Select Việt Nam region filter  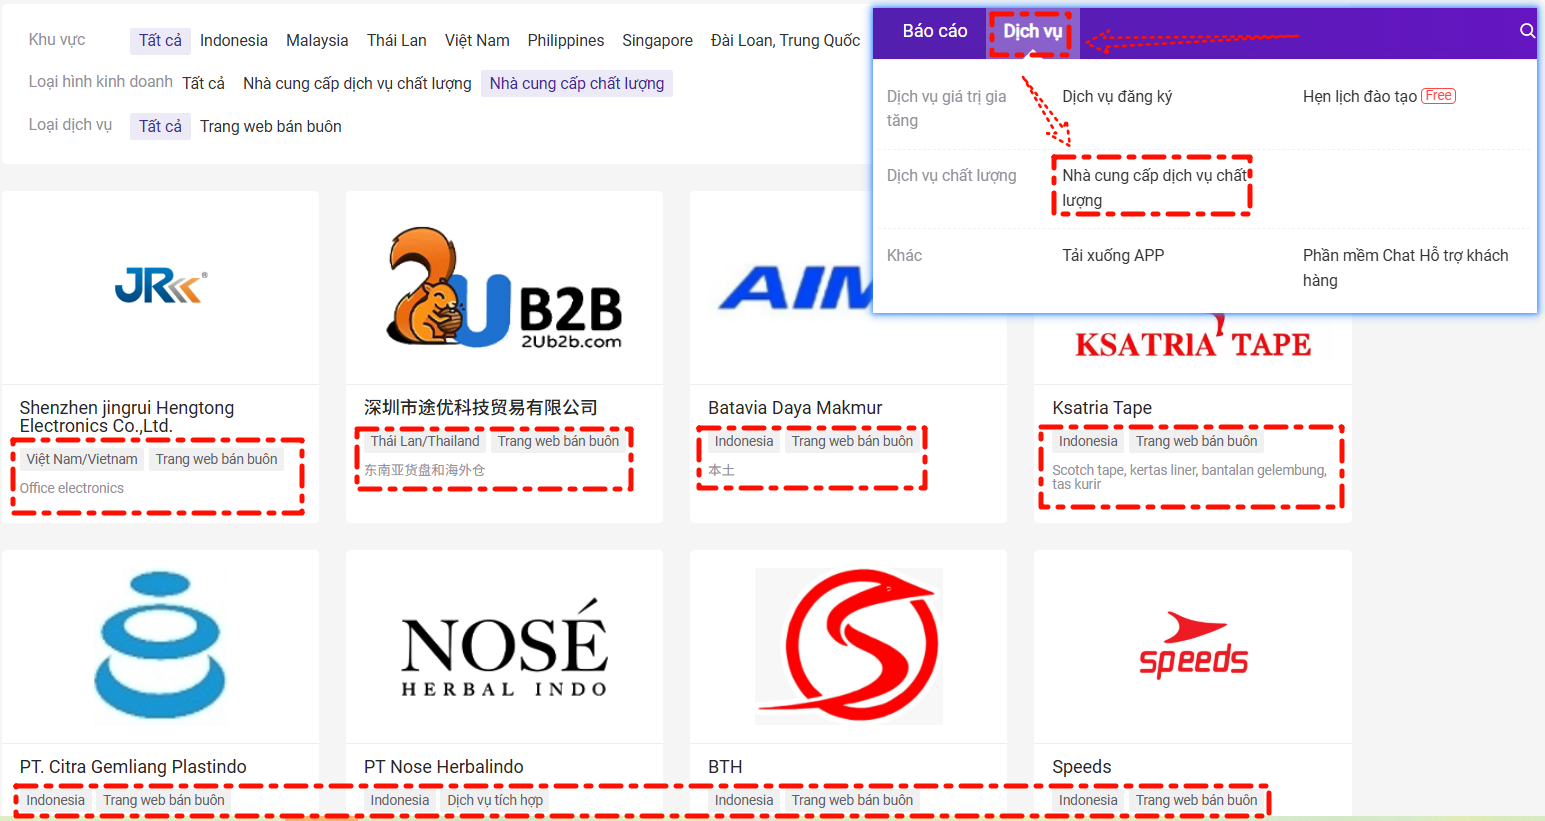pos(477,41)
